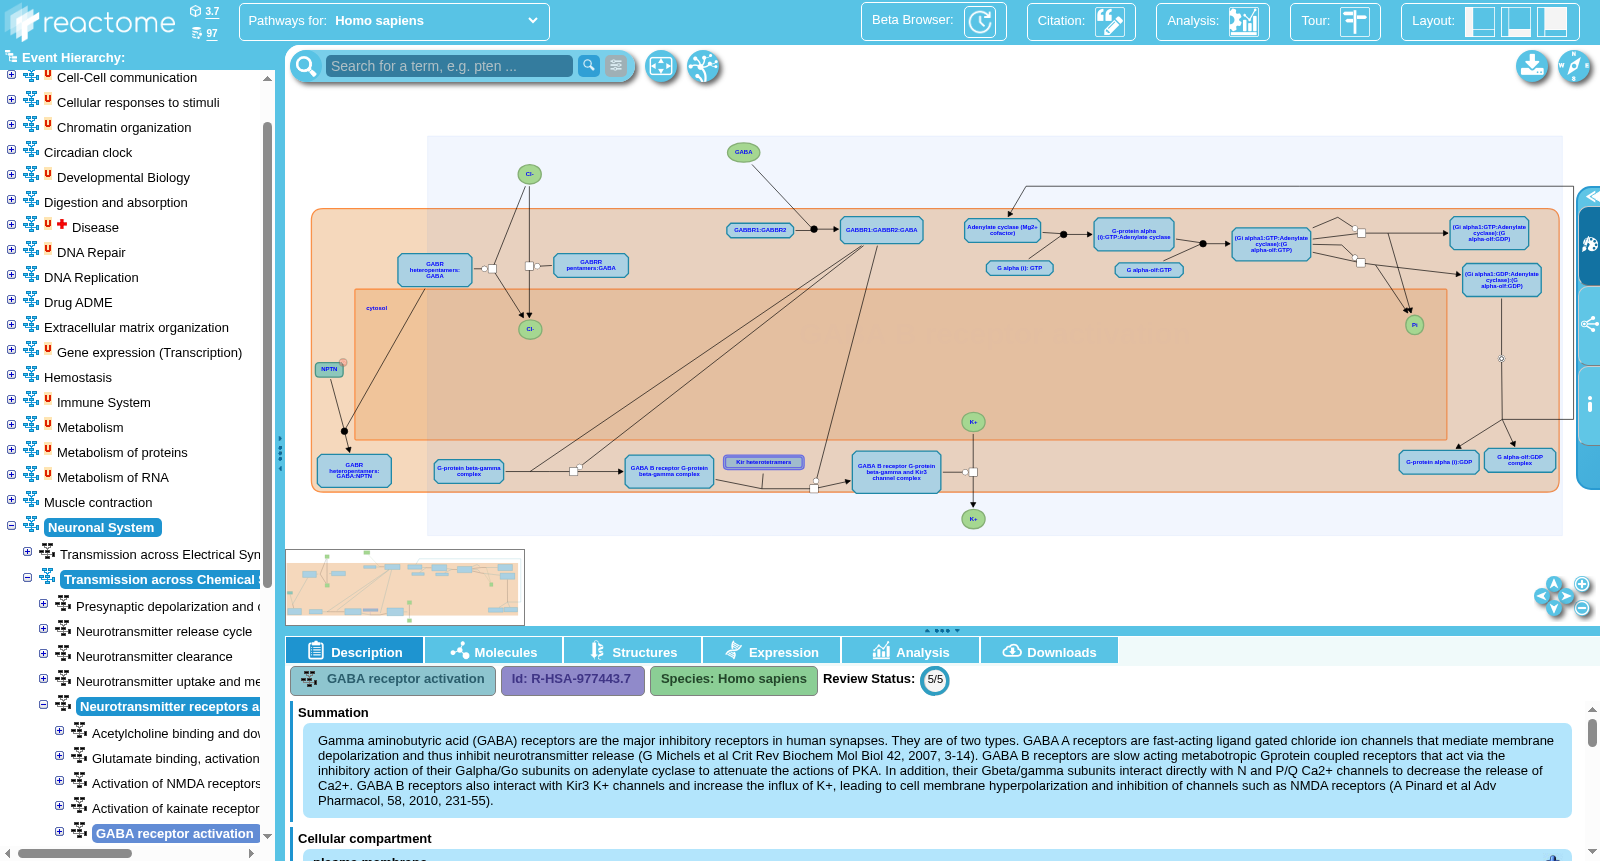Click Species Homo sapiens label

pyautogui.click(x=734, y=680)
